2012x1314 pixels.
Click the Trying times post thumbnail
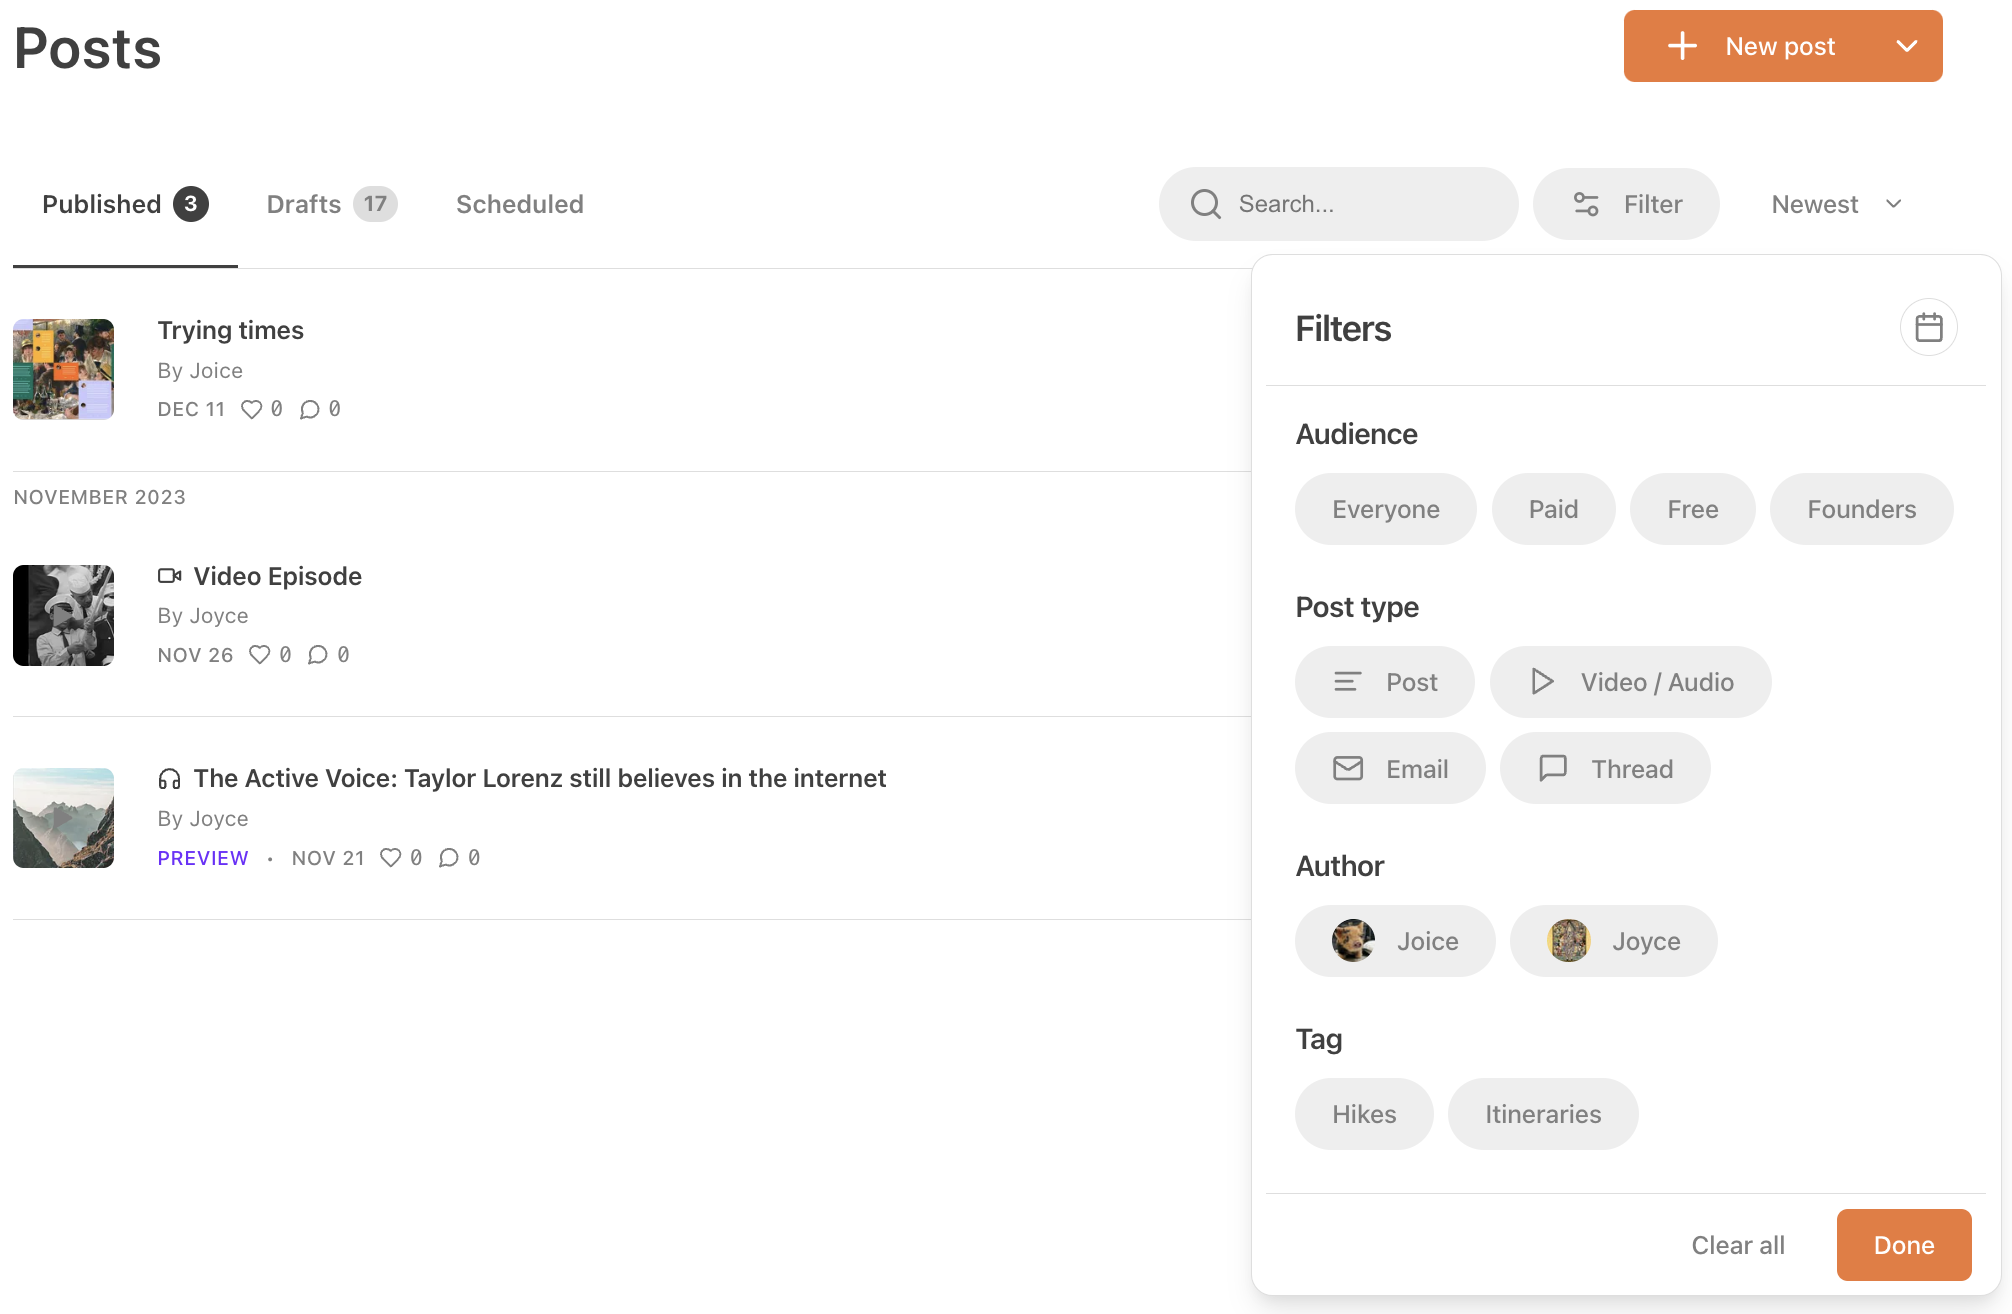pos(63,369)
